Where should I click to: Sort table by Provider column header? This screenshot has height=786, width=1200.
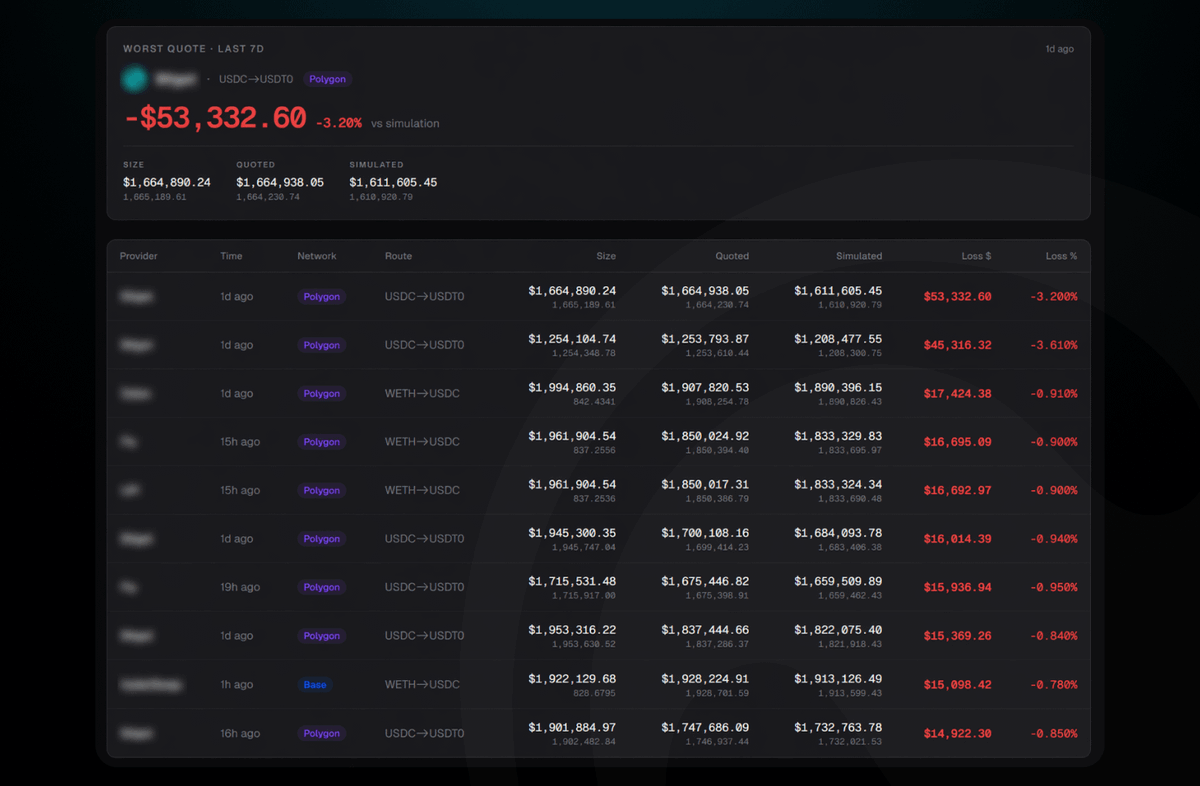pos(139,256)
